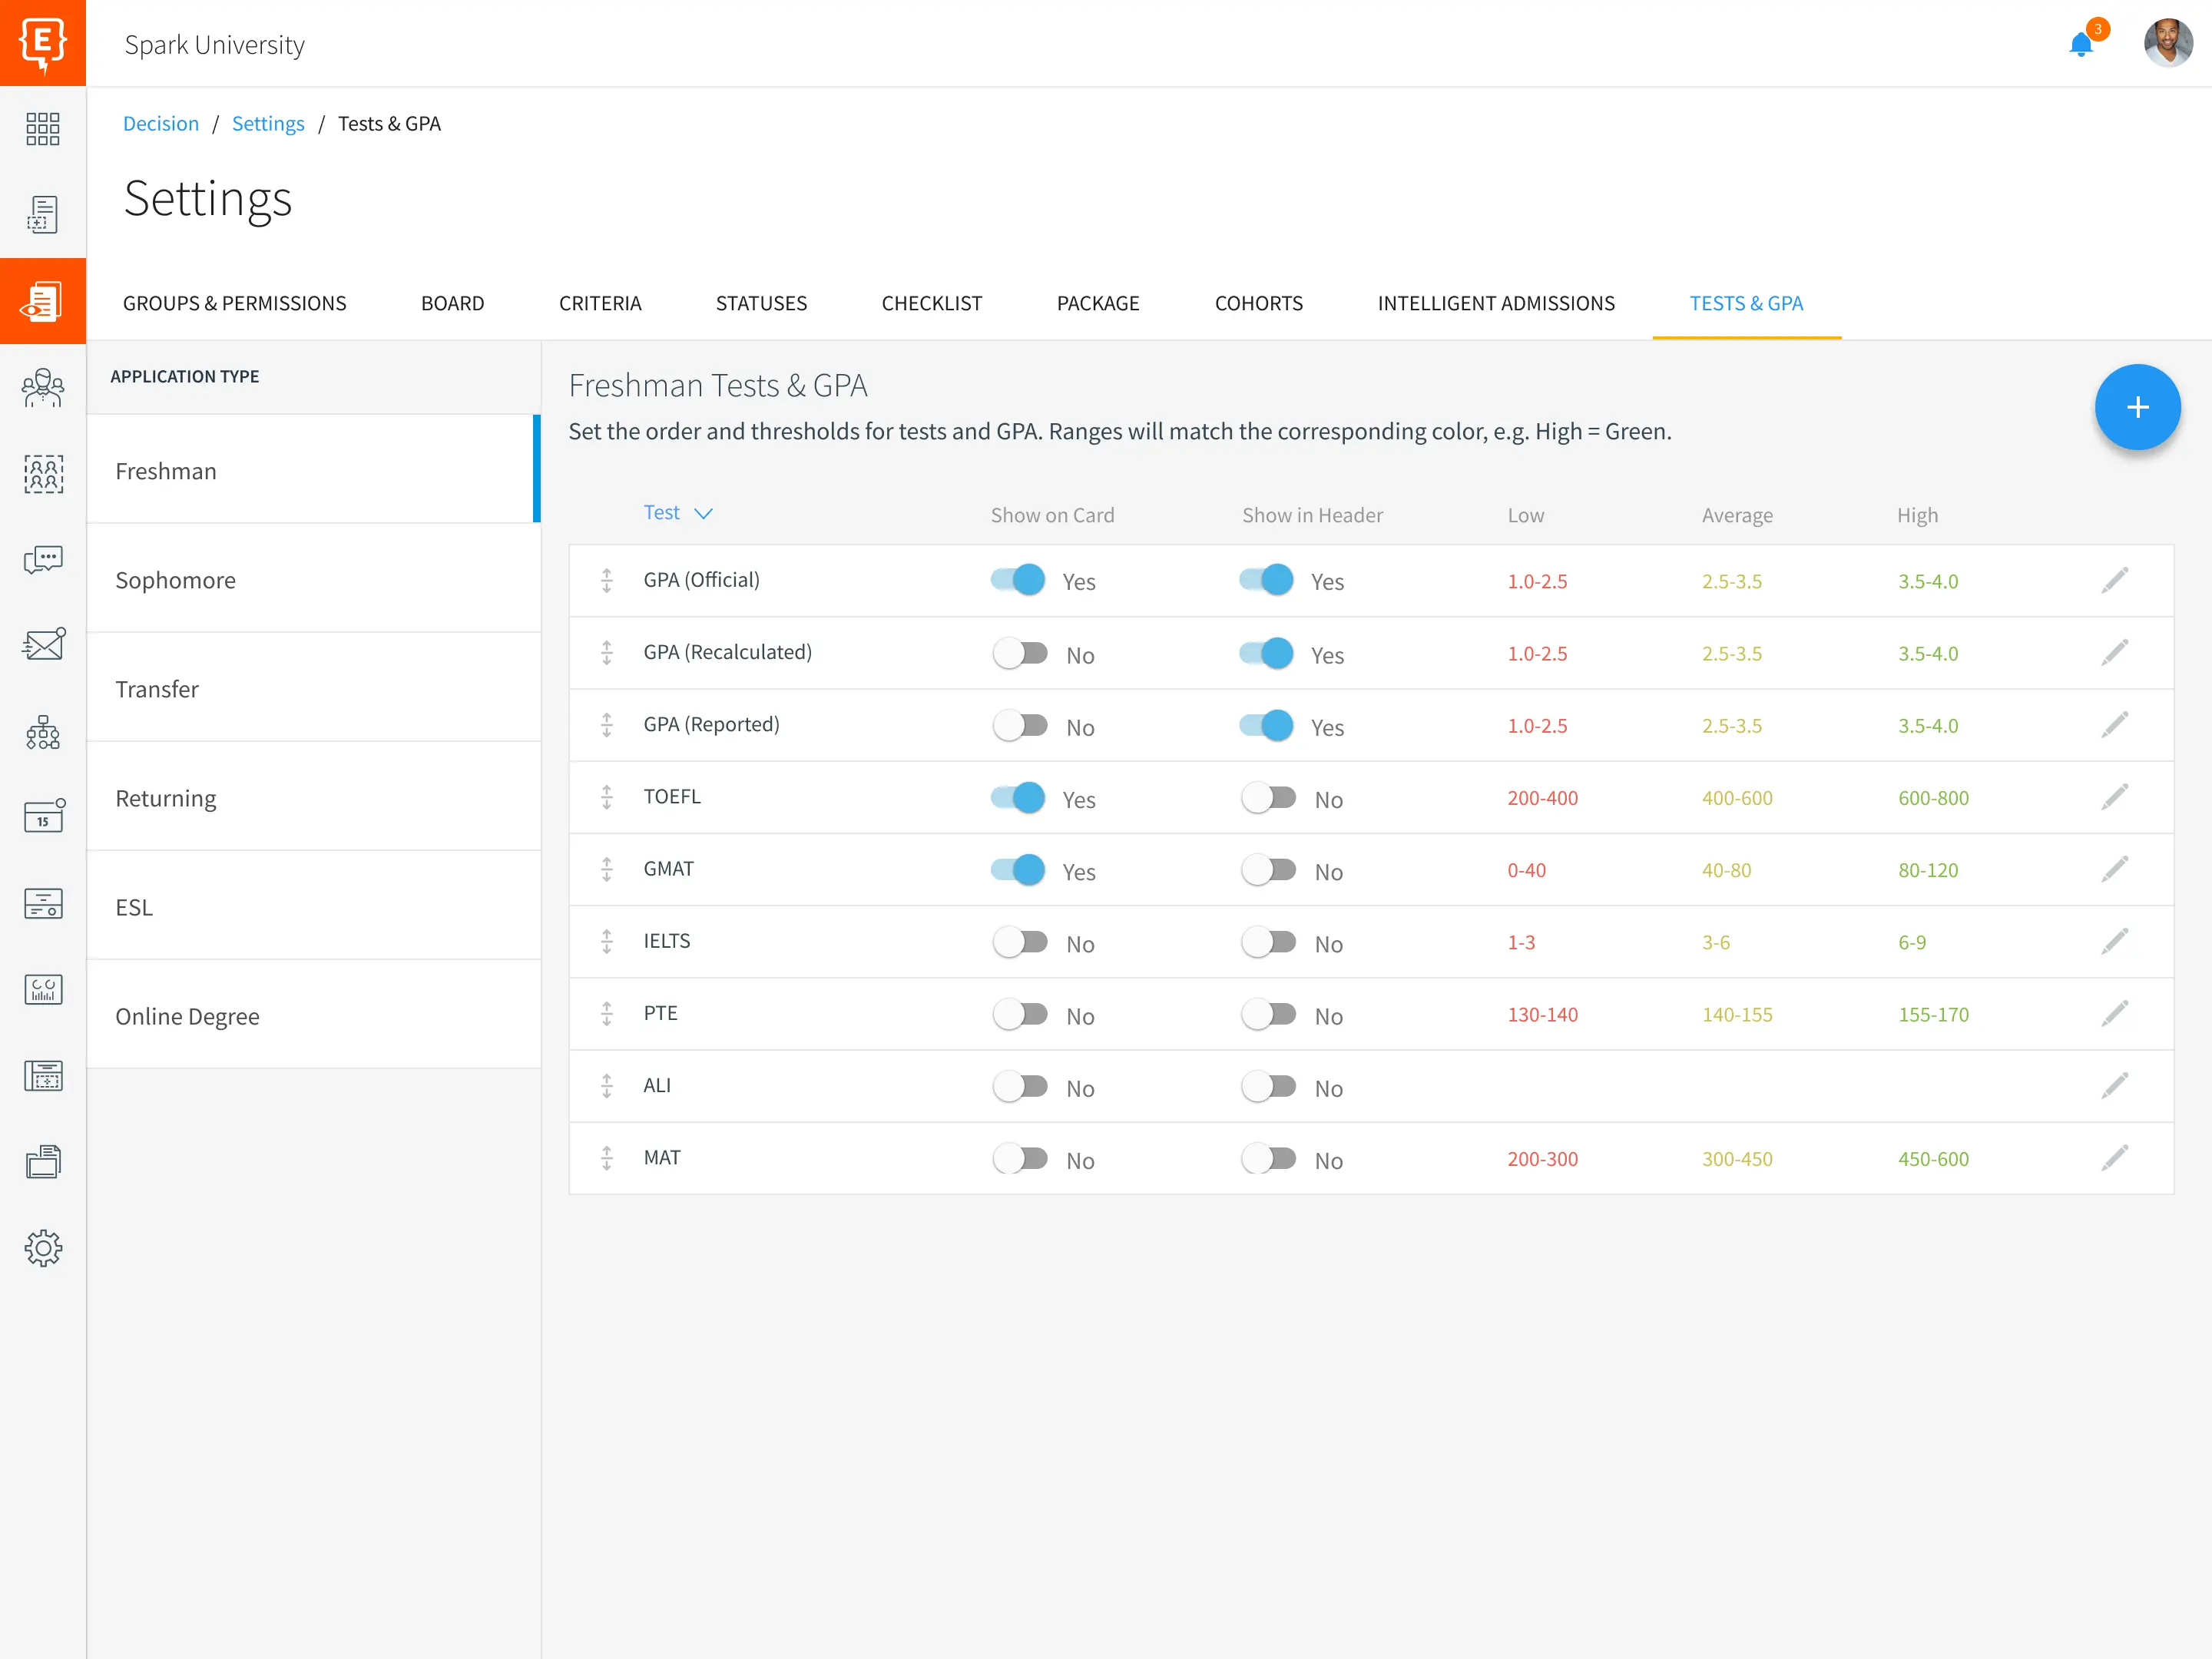Open the table layout sidebar icon
The width and height of the screenshot is (2212, 1659).
[x=43, y=1076]
